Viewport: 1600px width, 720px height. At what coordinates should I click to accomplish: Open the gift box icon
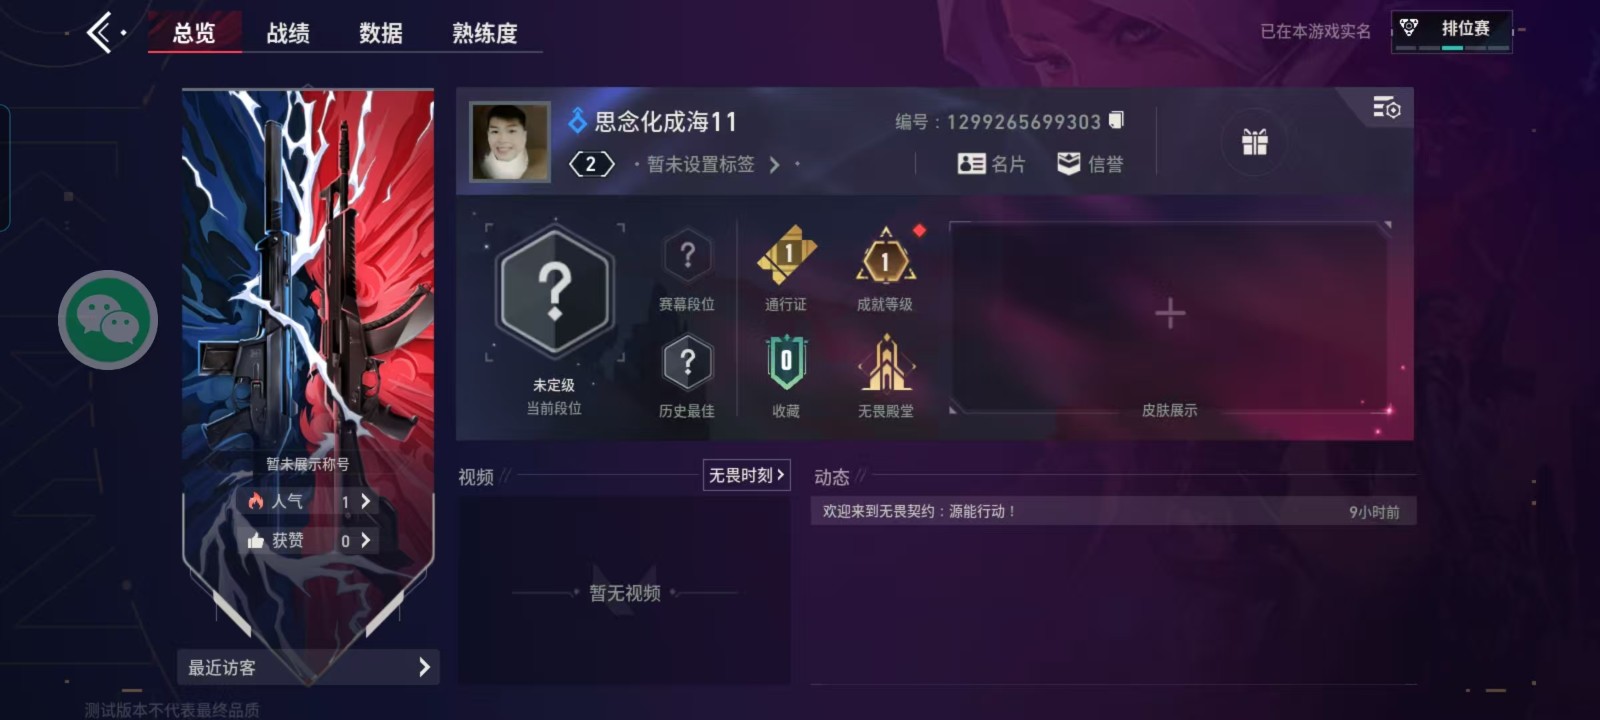pyautogui.click(x=1254, y=142)
